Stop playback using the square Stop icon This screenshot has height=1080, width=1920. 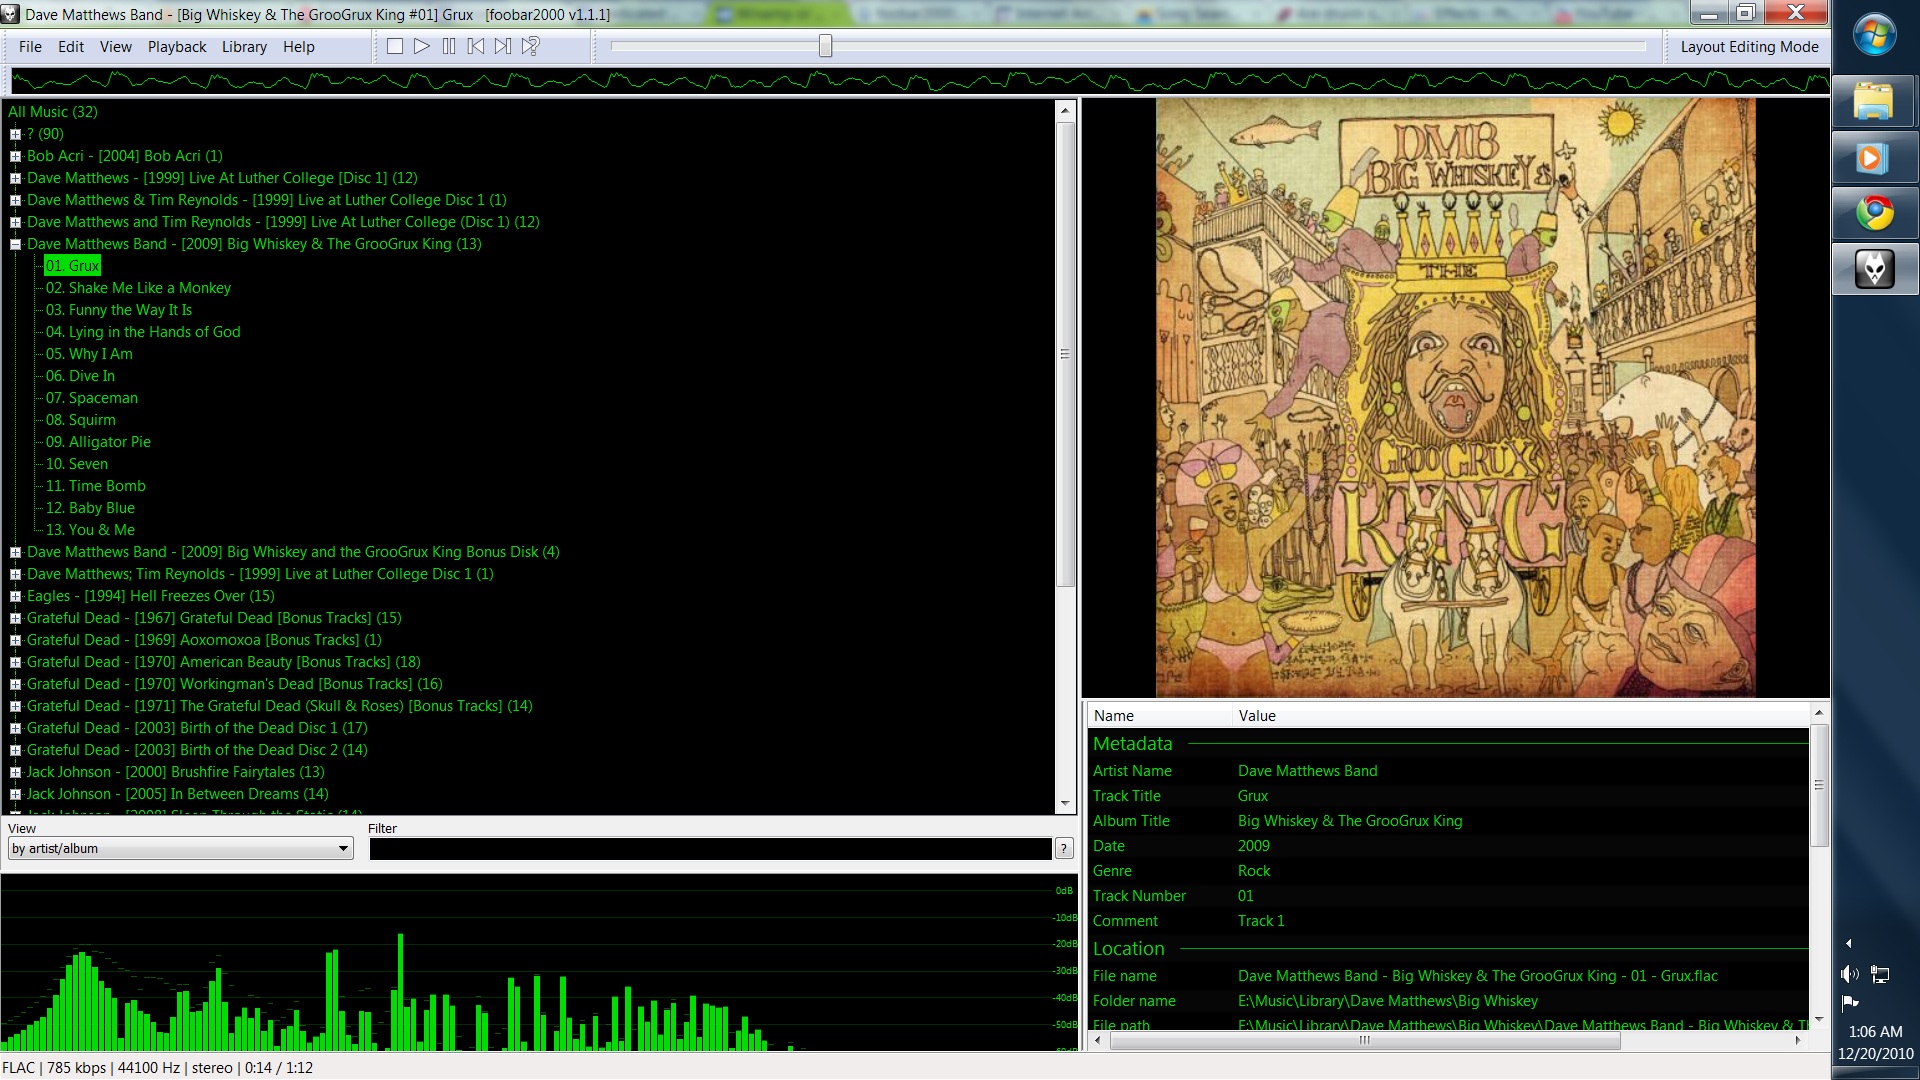coord(394,45)
